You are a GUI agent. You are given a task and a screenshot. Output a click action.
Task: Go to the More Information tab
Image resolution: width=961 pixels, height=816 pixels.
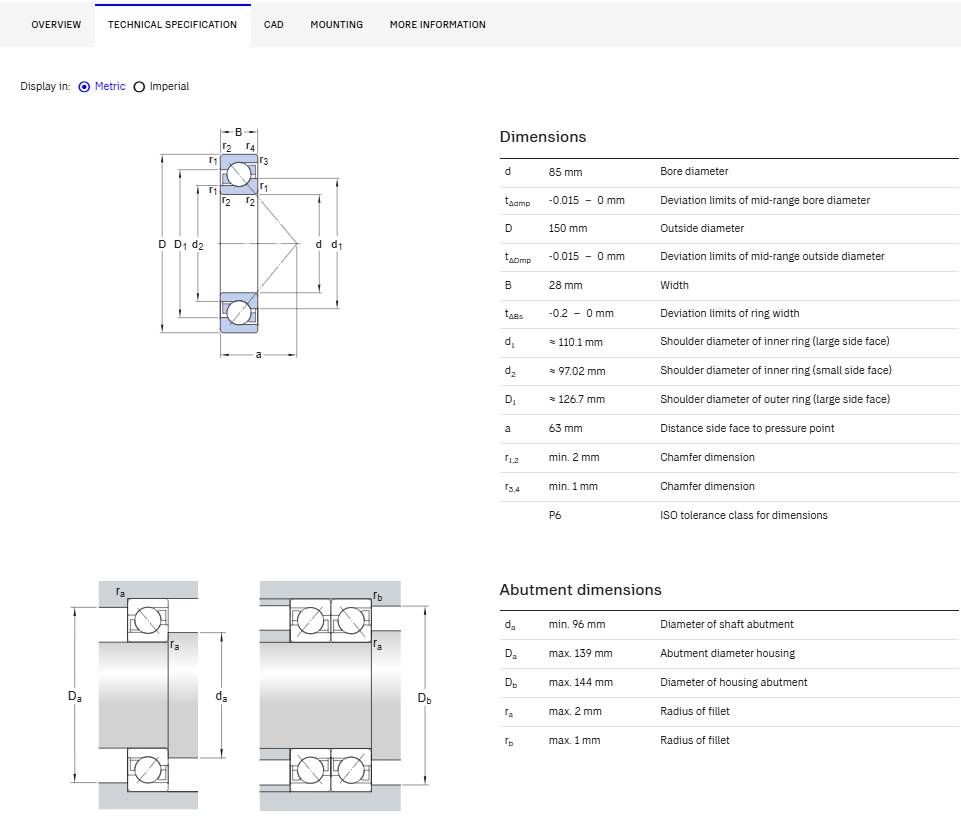click(x=438, y=25)
